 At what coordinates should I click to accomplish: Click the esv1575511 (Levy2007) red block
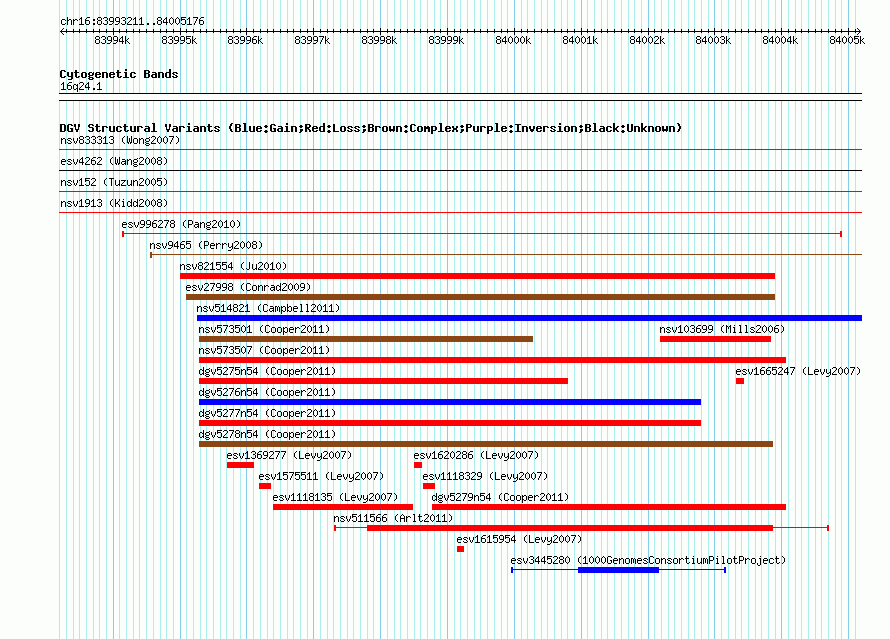(265, 486)
